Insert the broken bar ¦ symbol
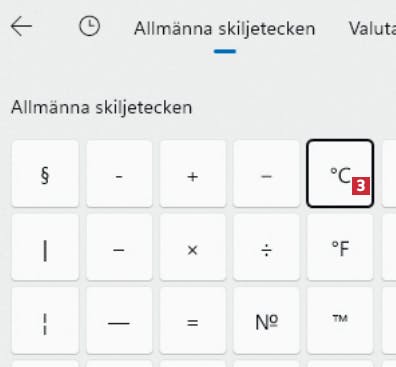This screenshot has height=367, width=396. [x=45, y=321]
